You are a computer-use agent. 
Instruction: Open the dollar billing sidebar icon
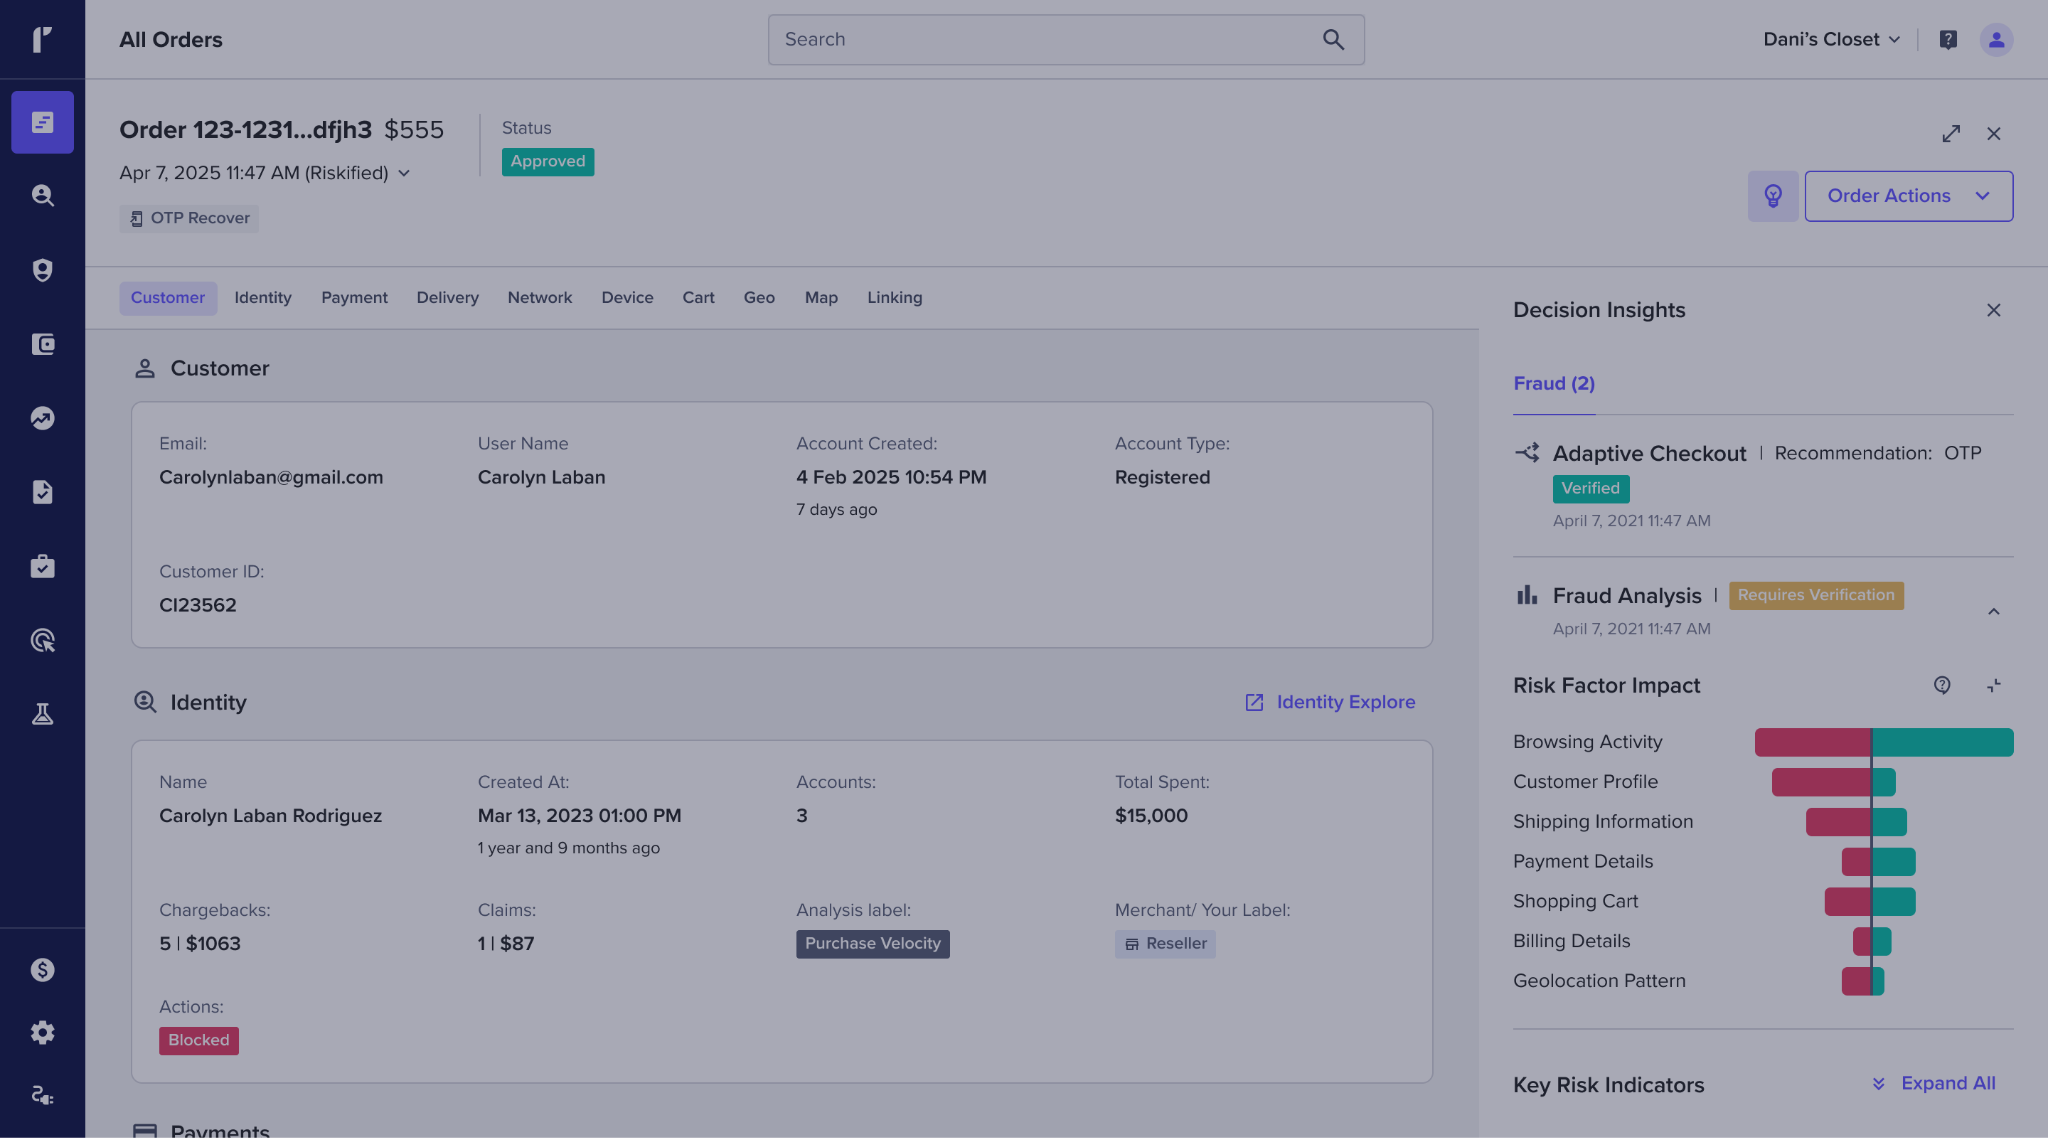click(x=42, y=969)
